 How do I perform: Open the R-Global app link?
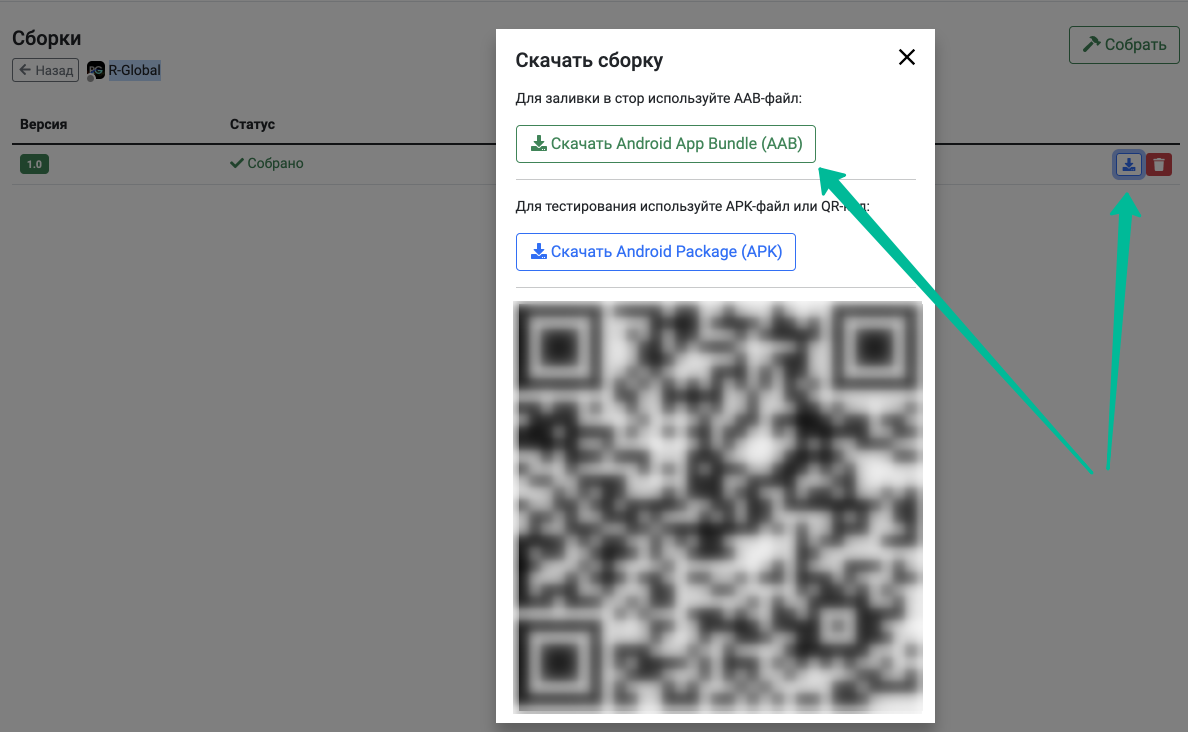[134, 70]
